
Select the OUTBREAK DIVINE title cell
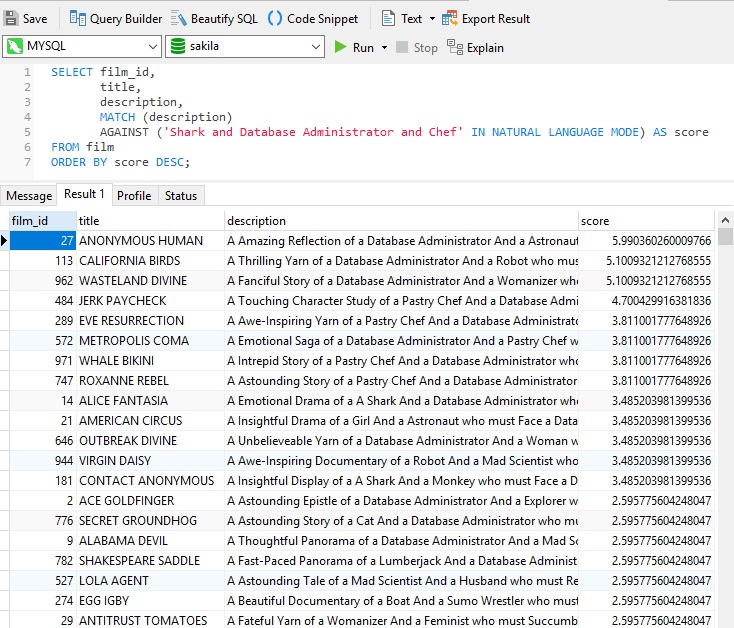(x=150, y=441)
